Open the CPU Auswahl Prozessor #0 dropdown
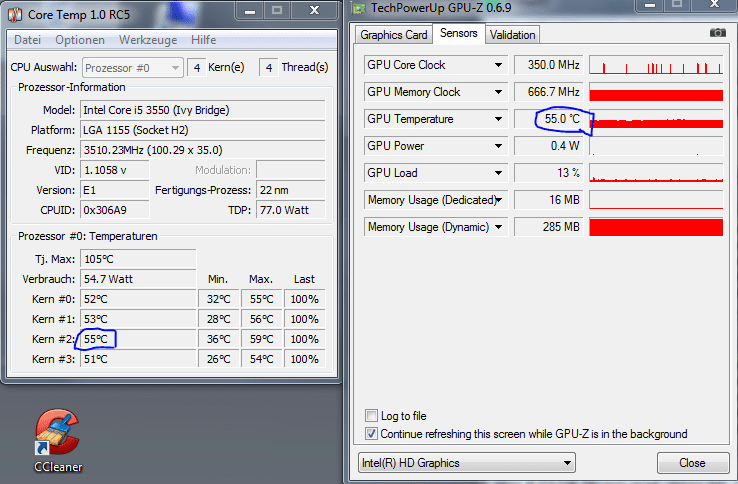 click(133, 68)
